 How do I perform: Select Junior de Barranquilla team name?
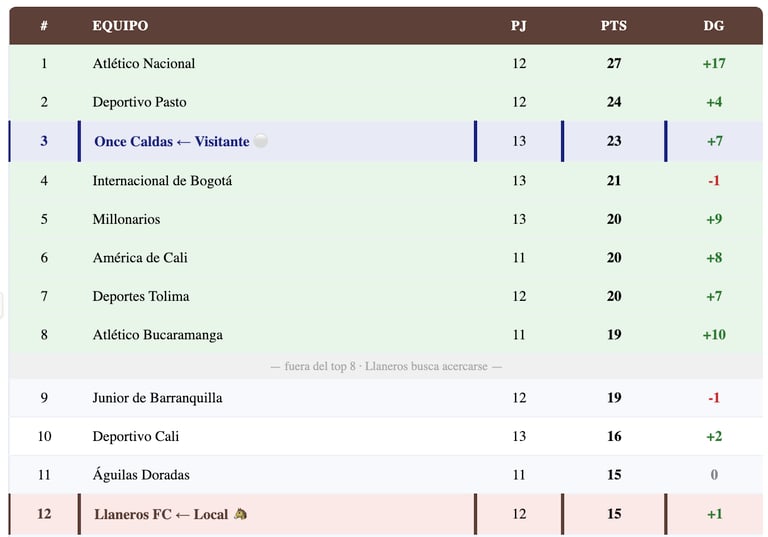coord(157,398)
